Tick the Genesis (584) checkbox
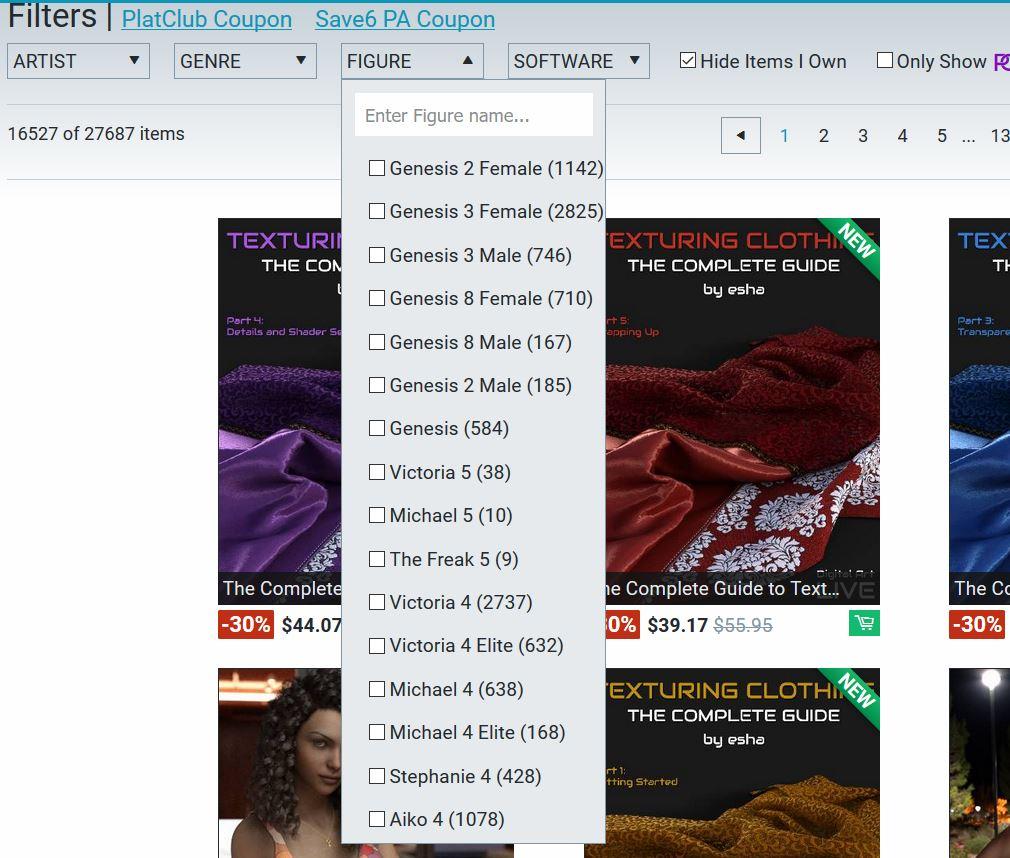This screenshot has height=858, width=1010. point(377,428)
